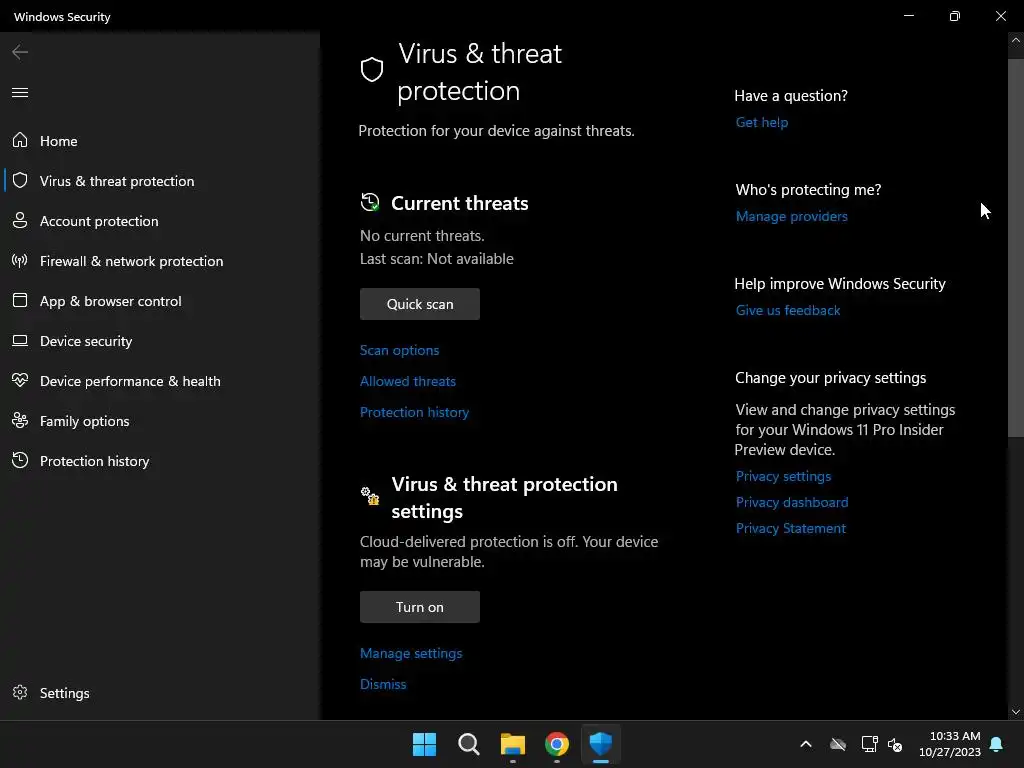Click the back arrow icon
The width and height of the screenshot is (1024, 768).
20,52
